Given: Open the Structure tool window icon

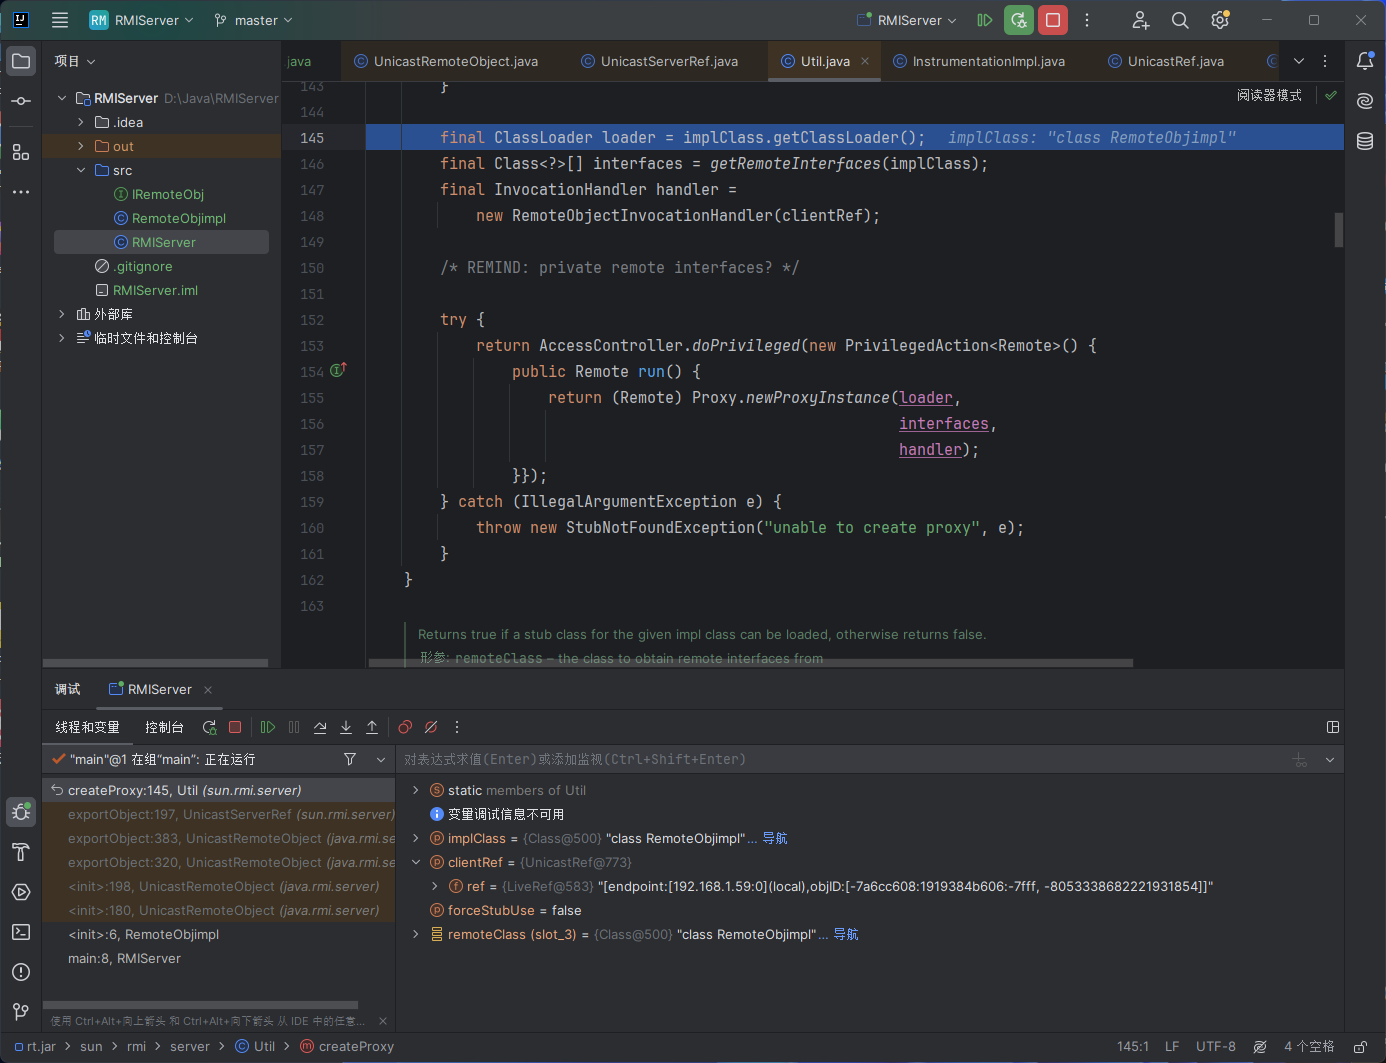Looking at the screenshot, I should tap(21, 152).
